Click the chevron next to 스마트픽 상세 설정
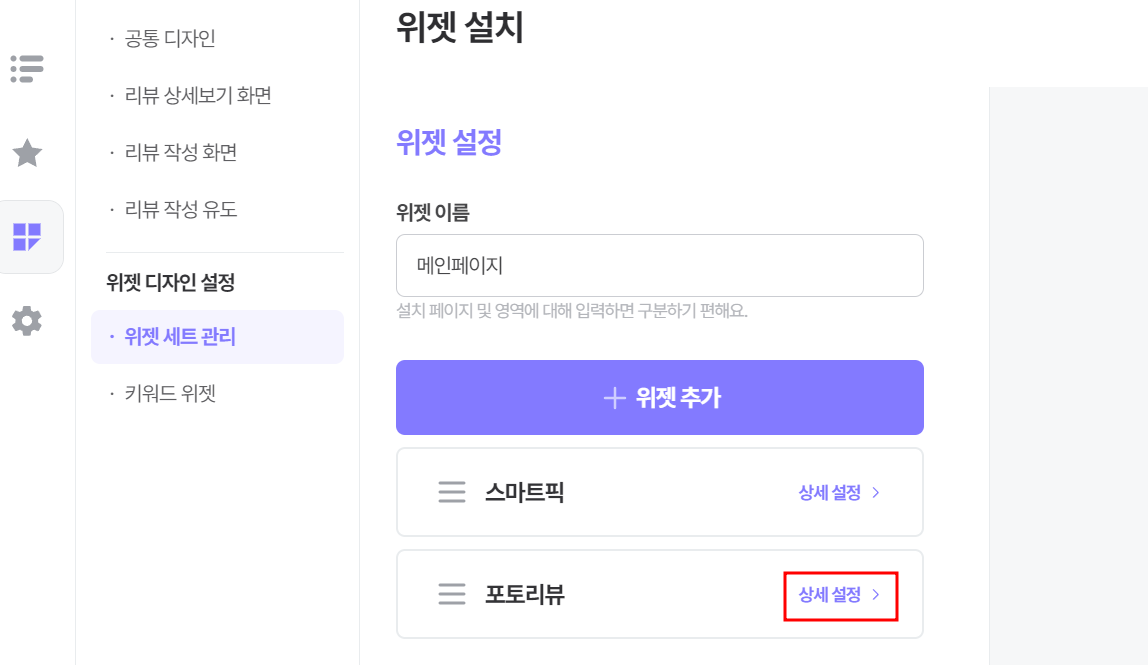 [x=876, y=493]
